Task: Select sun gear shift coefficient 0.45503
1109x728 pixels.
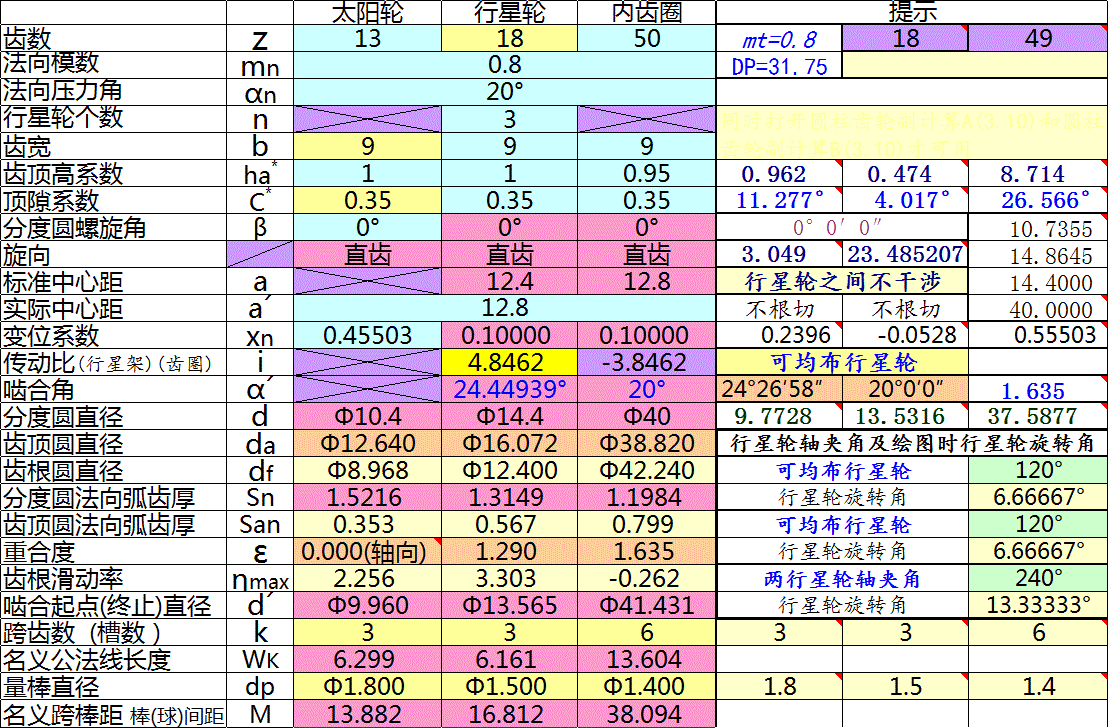Action: click(367, 335)
